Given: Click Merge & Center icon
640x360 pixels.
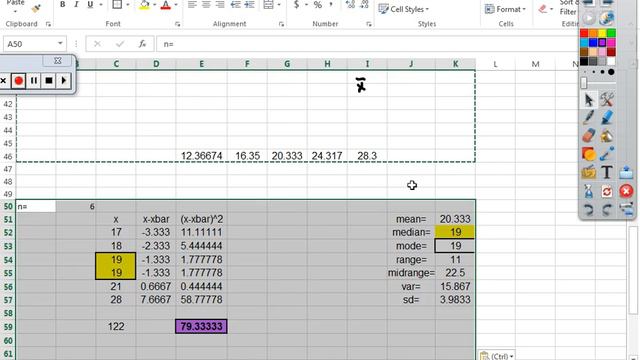Looking at the screenshot, I should point(268,4).
